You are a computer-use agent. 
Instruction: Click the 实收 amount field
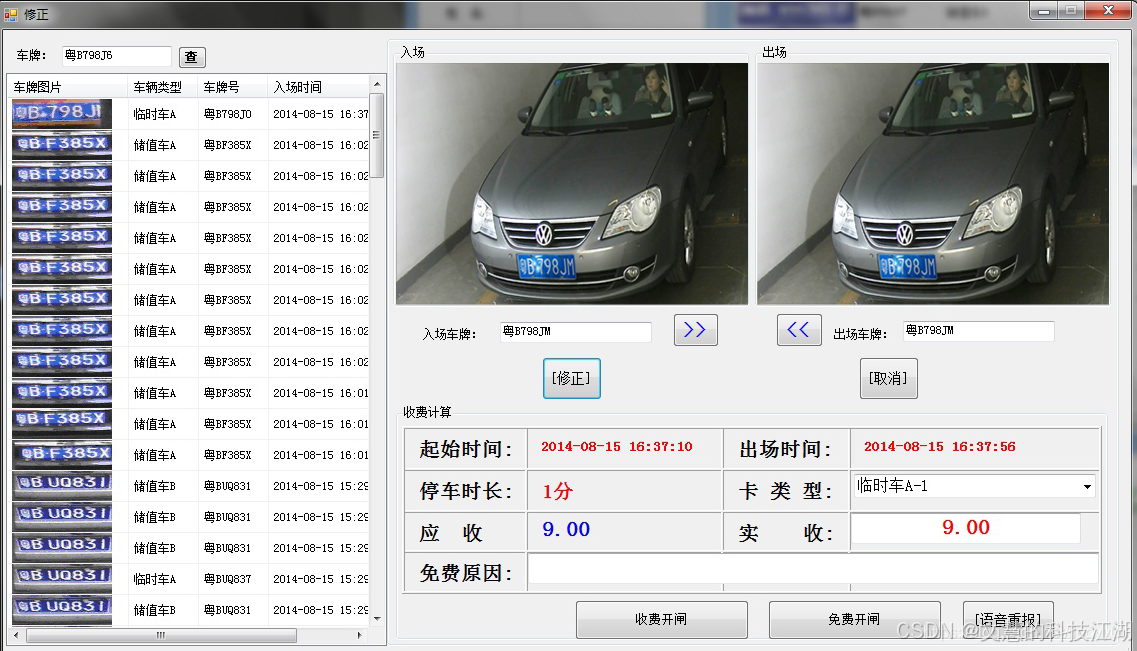point(966,528)
